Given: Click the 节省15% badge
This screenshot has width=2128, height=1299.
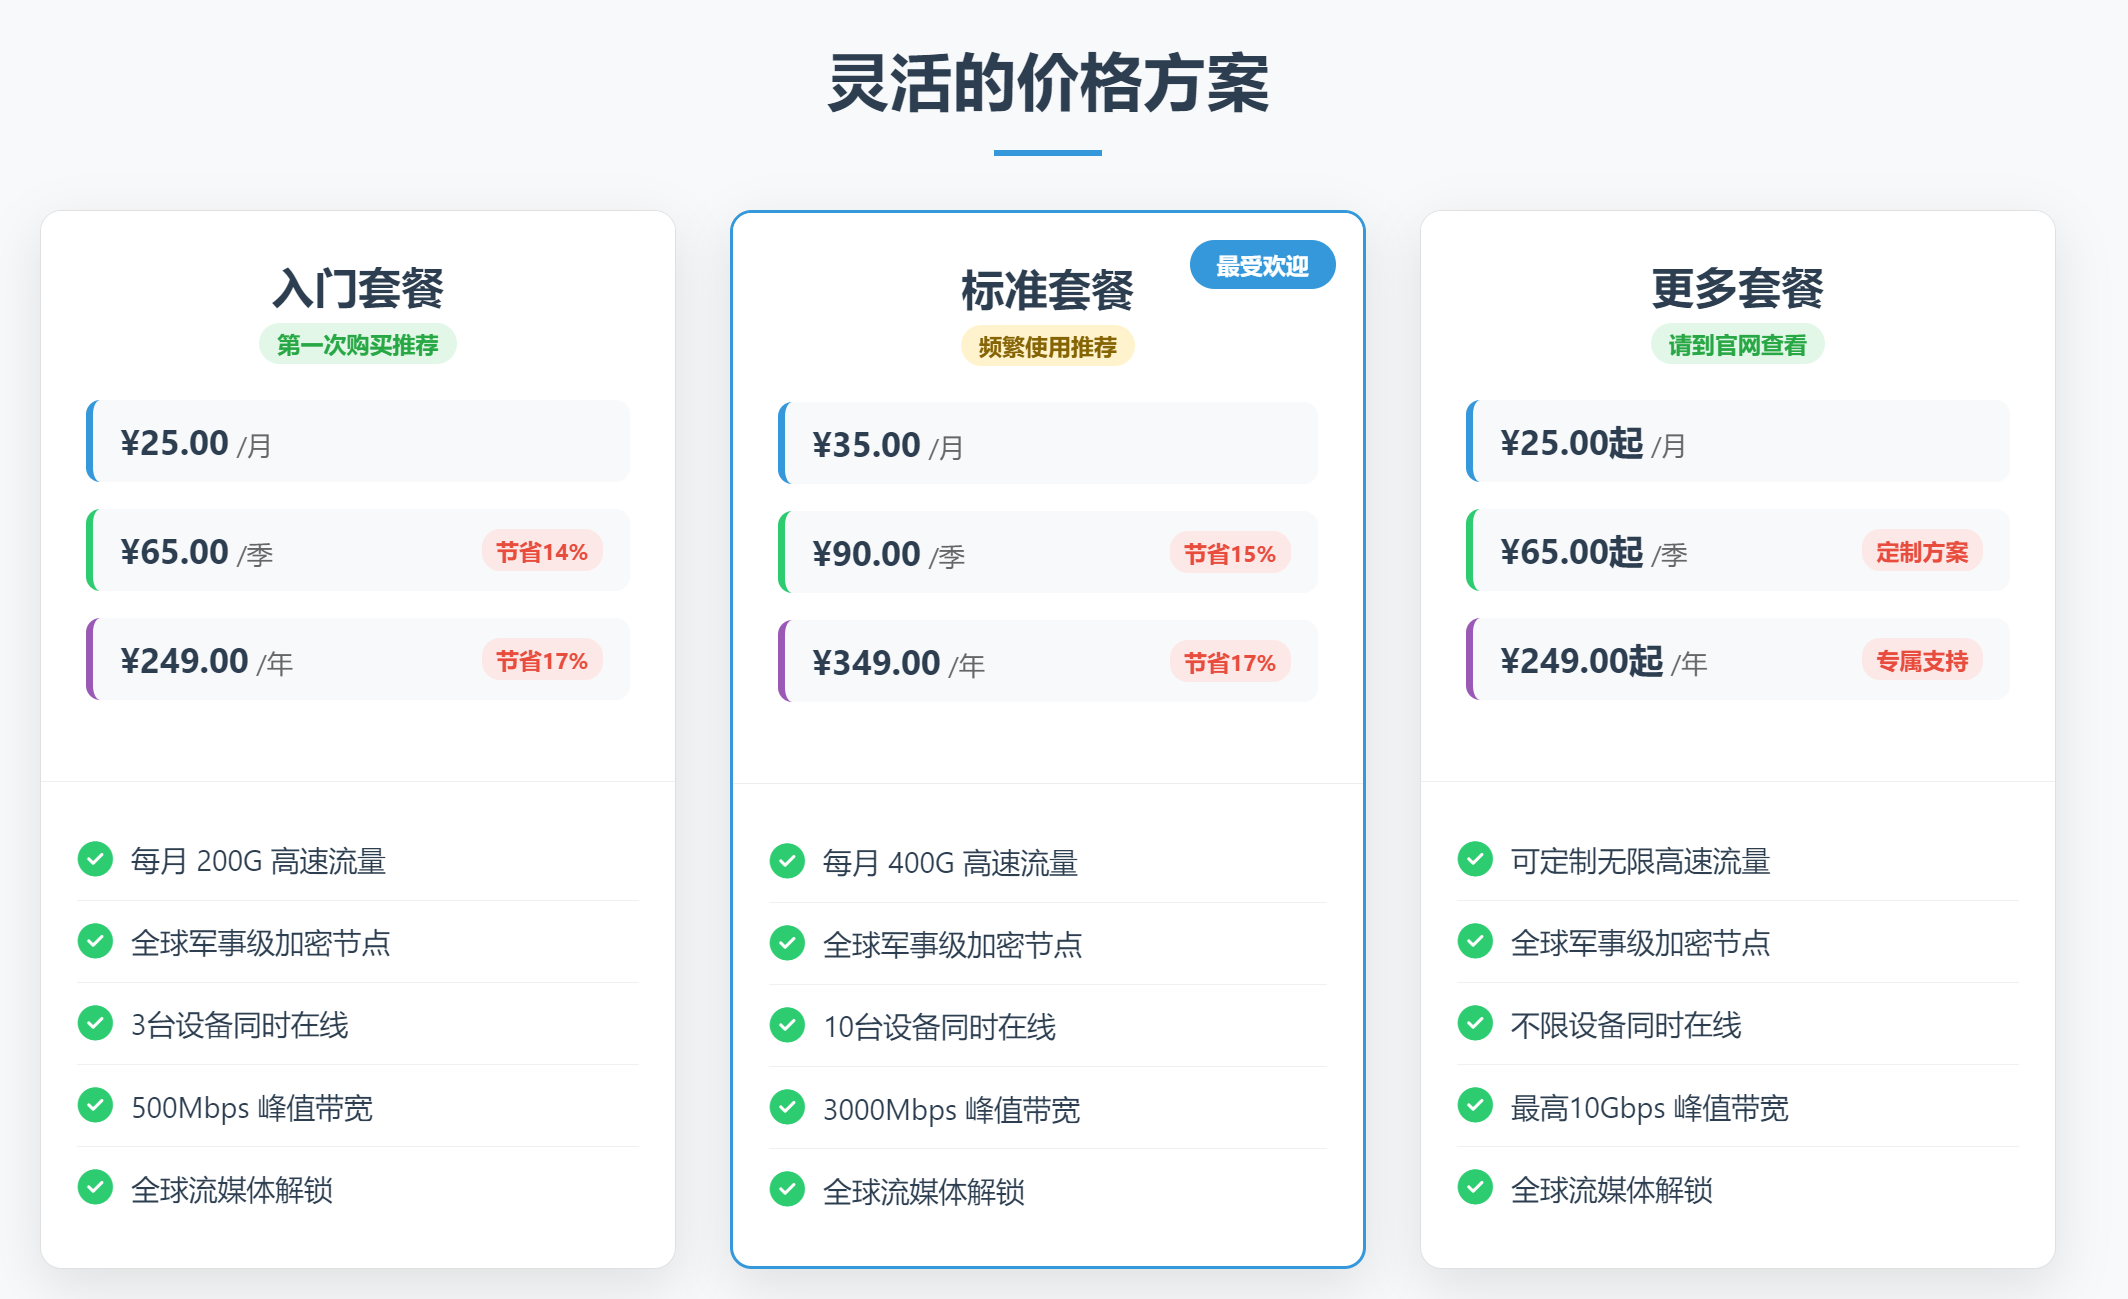Looking at the screenshot, I should (x=1230, y=553).
